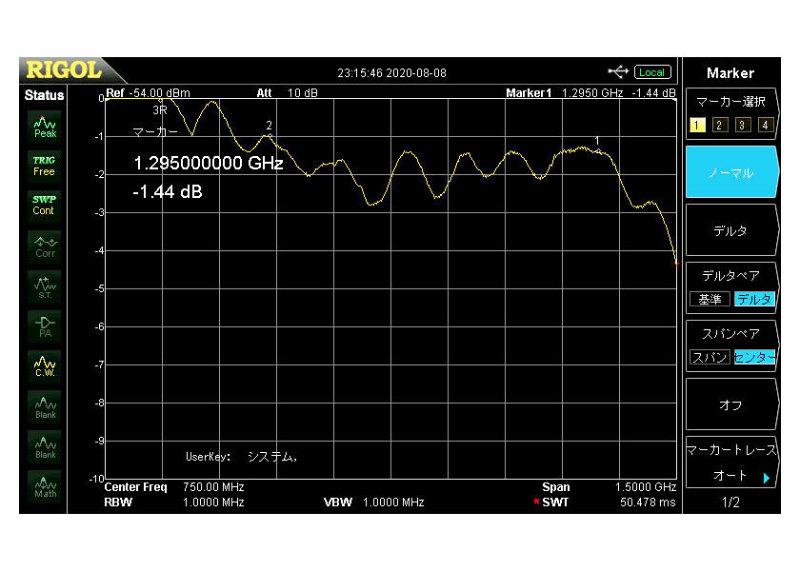Click the C.W. trace status icon

[45, 366]
